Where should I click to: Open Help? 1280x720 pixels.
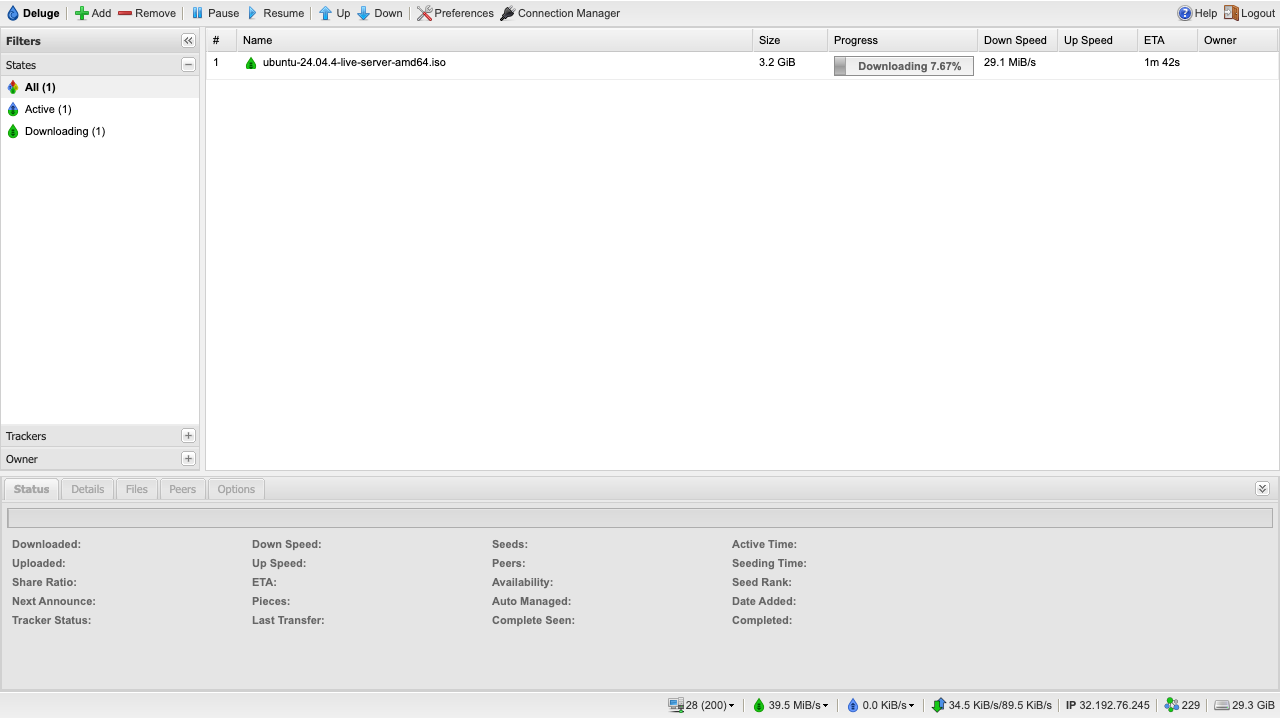[x=1197, y=13]
